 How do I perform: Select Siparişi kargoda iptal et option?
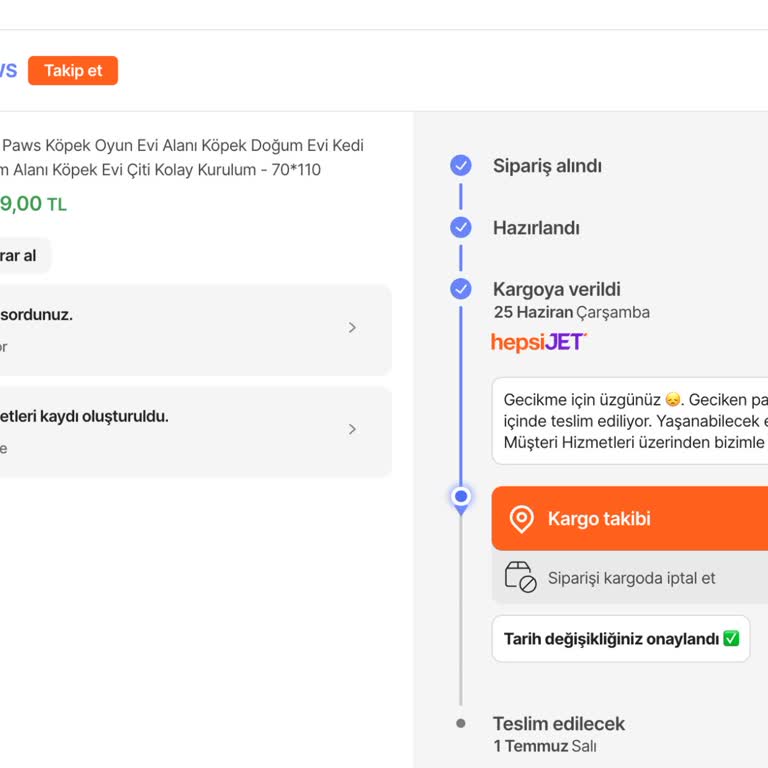point(632,578)
